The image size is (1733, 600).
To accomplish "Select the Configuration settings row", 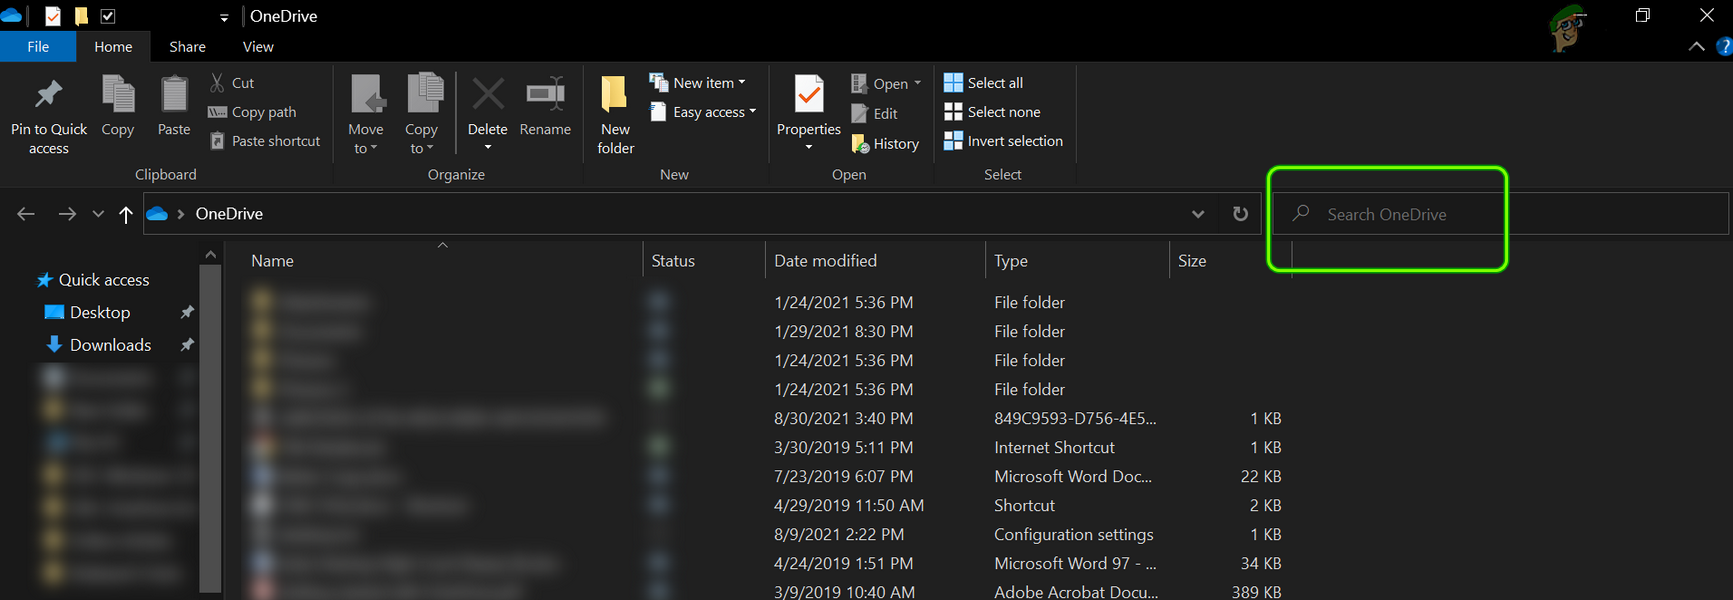I will click(766, 534).
